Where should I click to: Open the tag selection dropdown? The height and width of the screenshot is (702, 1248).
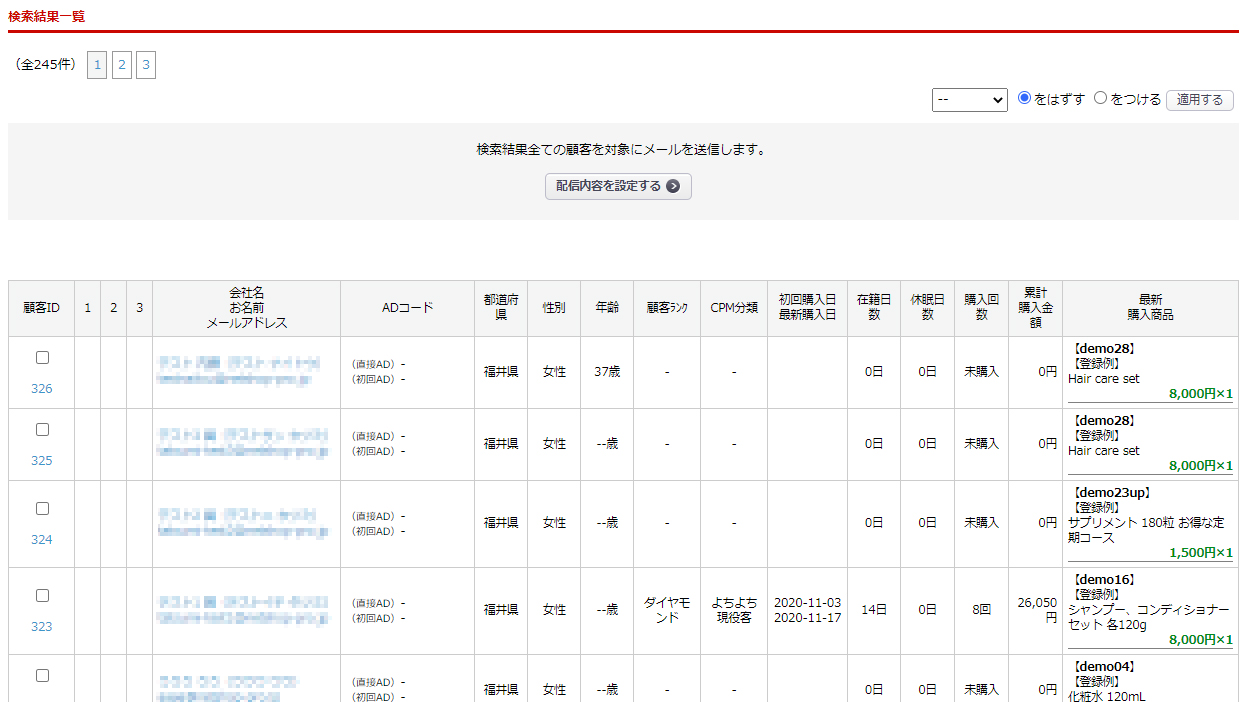[969, 100]
